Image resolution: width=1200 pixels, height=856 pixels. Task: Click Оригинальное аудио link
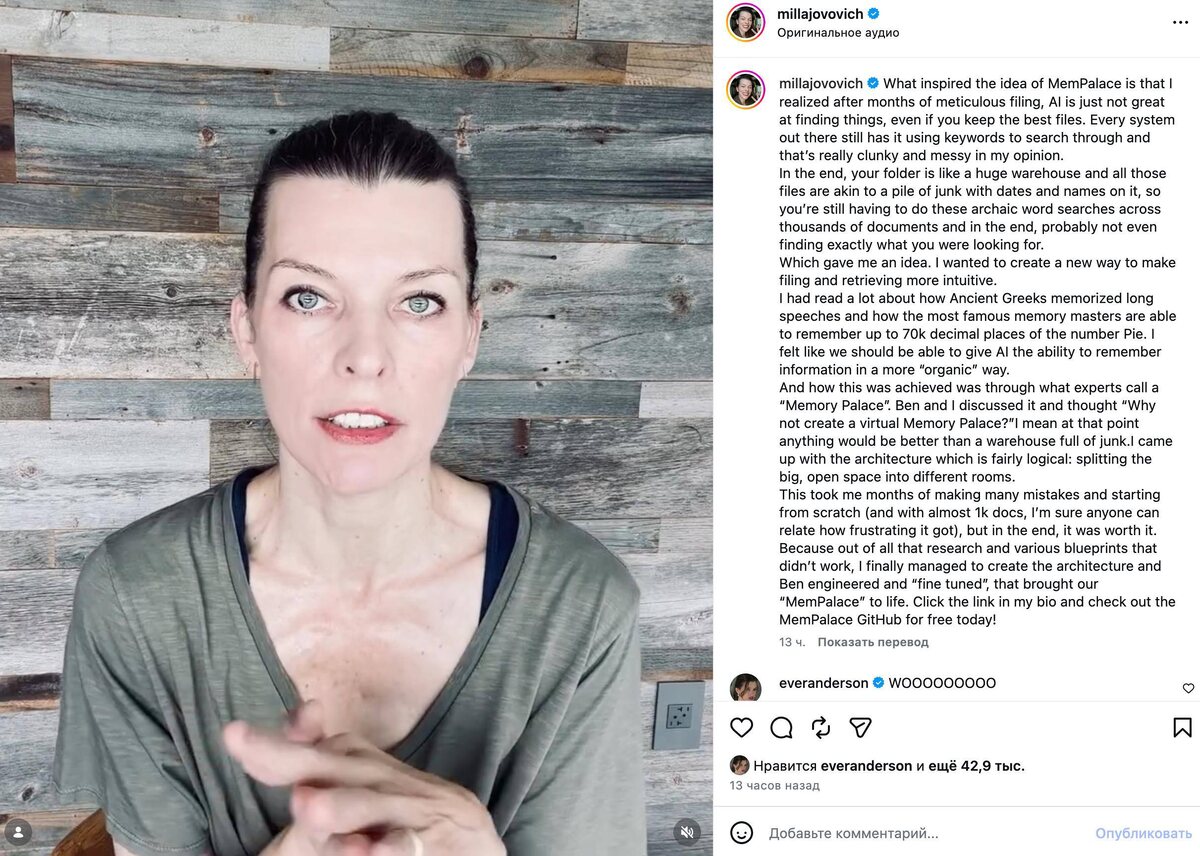coord(838,32)
